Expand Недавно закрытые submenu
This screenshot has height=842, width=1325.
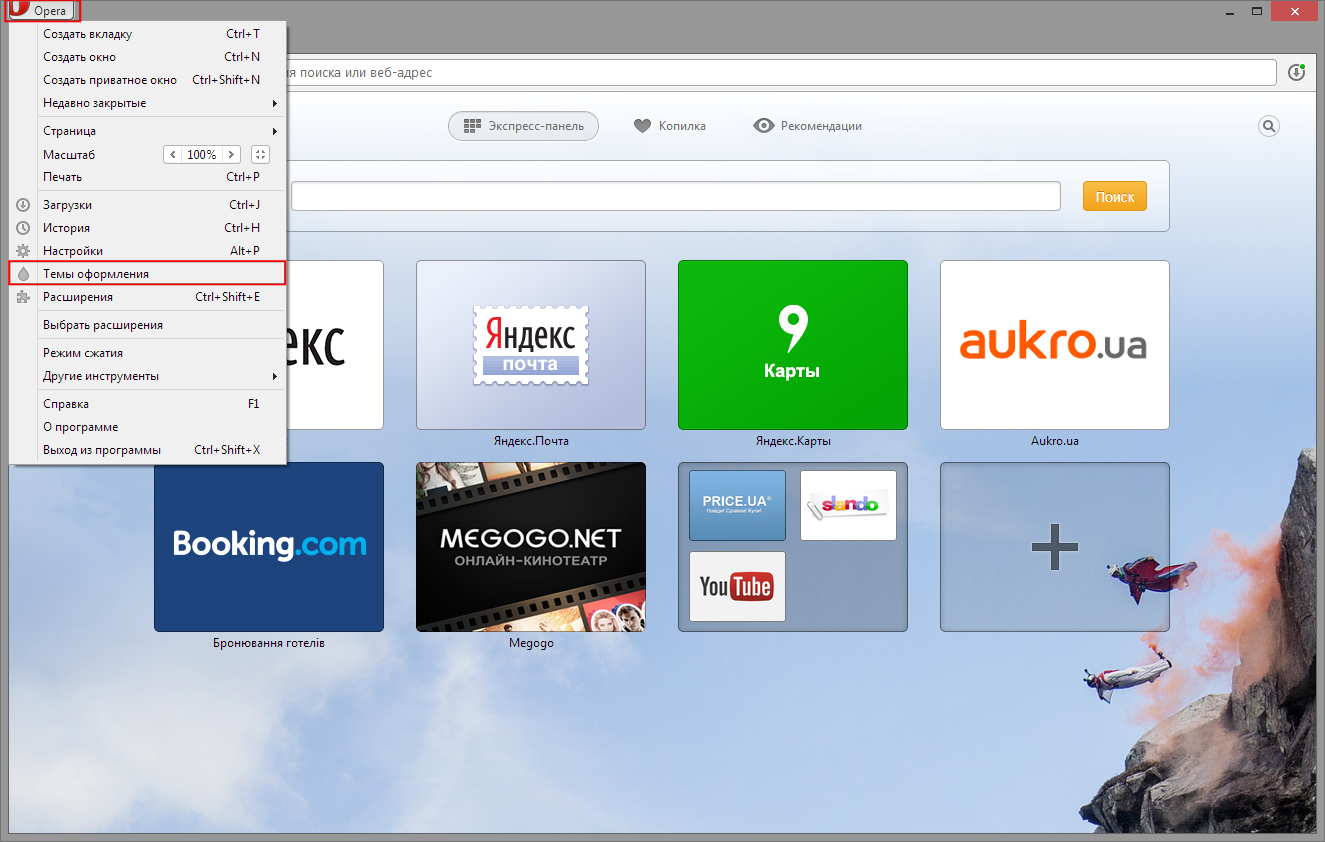pos(148,103)
